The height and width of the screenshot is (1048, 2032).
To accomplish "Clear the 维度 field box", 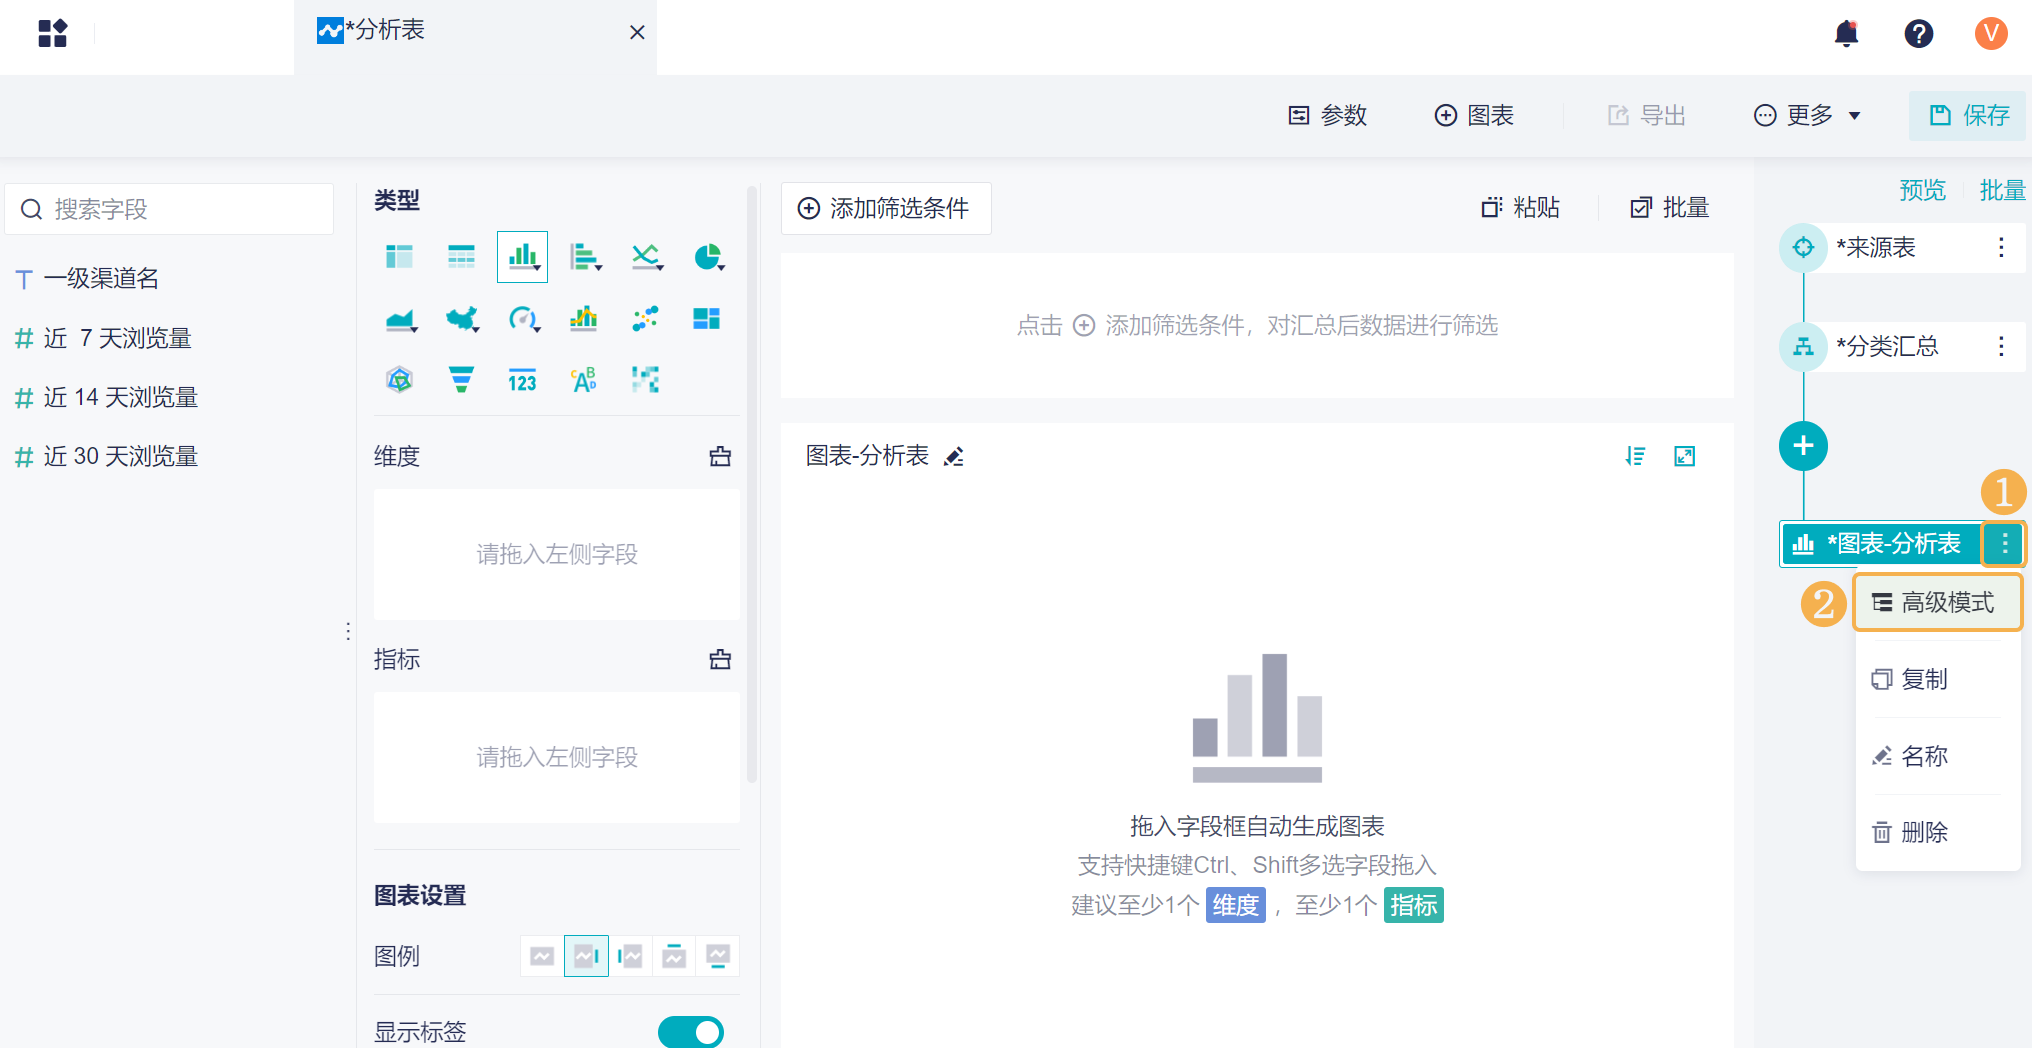I will click(x=720, y=457).
